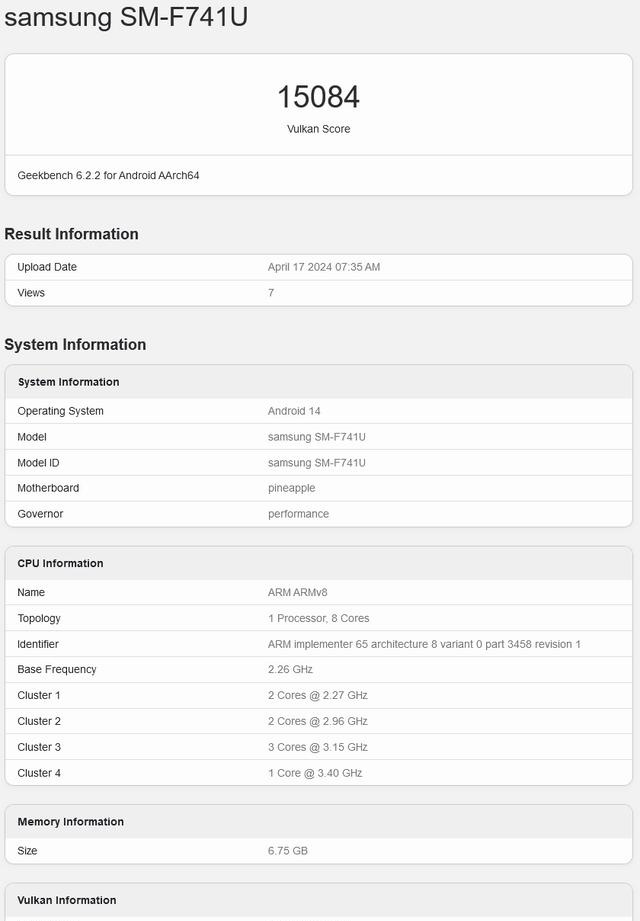Screen dimensions: 640x921
Task: Click the Motherboard value pineapple
Action: pos(291,488)
